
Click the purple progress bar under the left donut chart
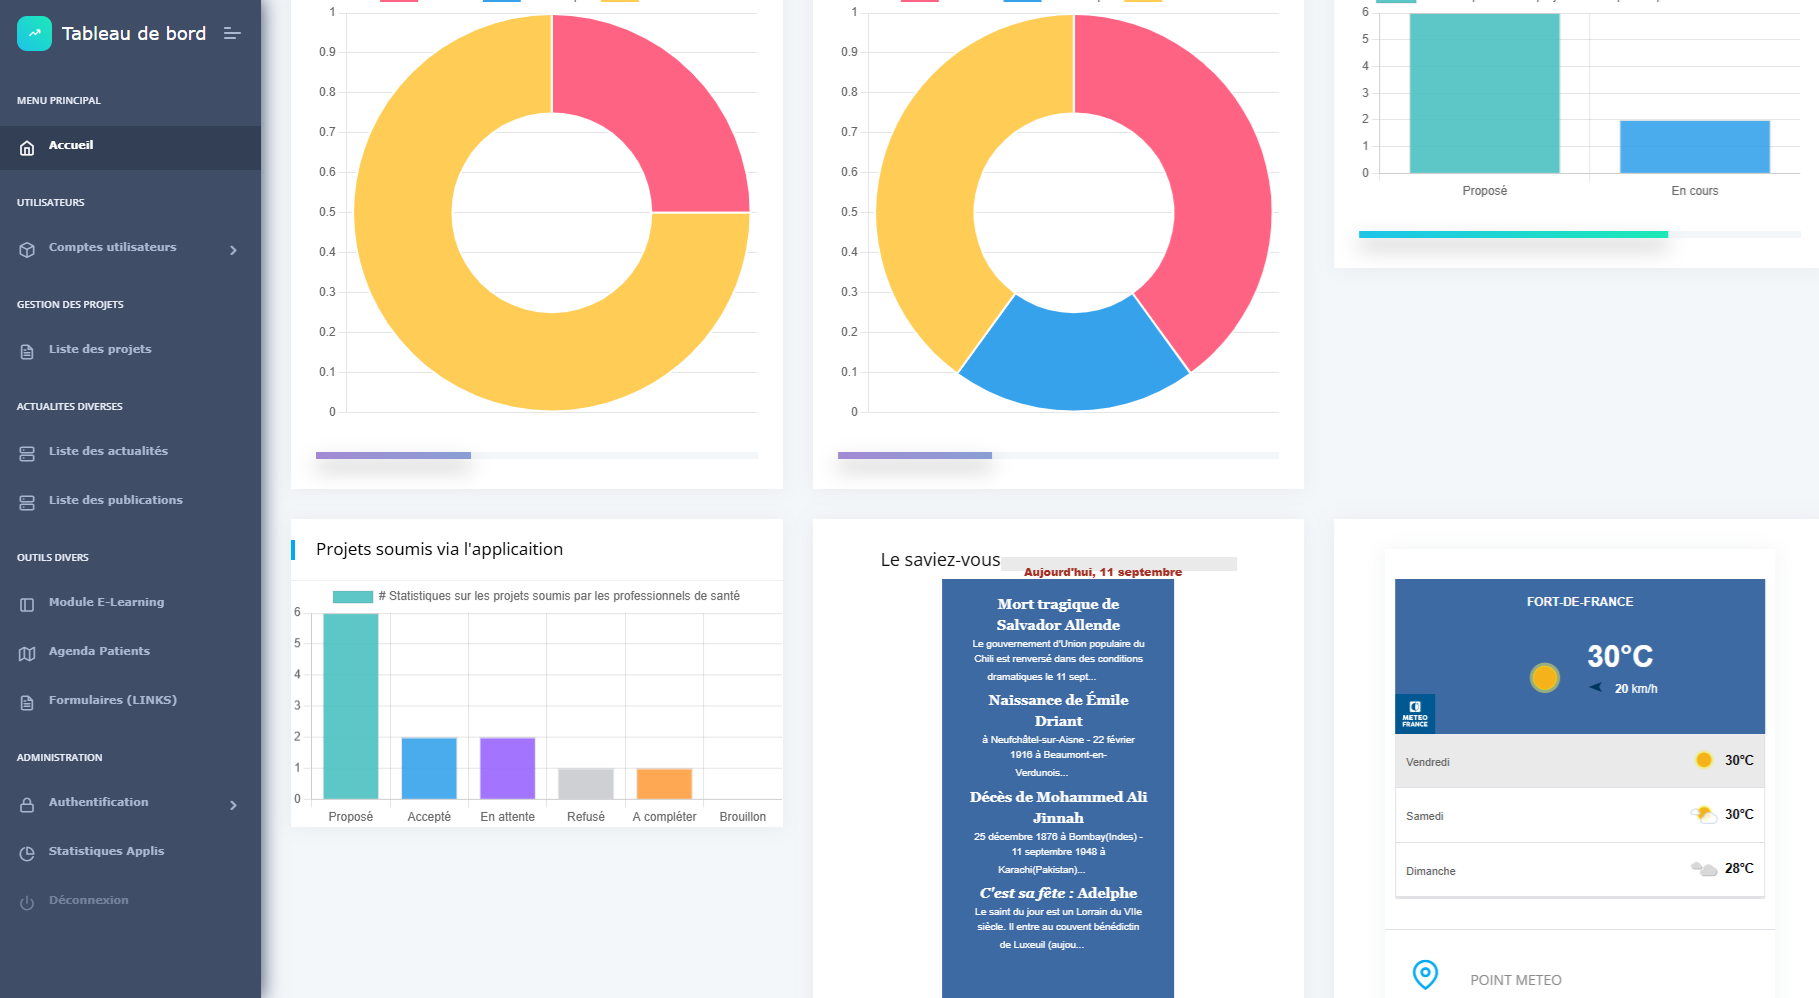click(x=393, y=455)
